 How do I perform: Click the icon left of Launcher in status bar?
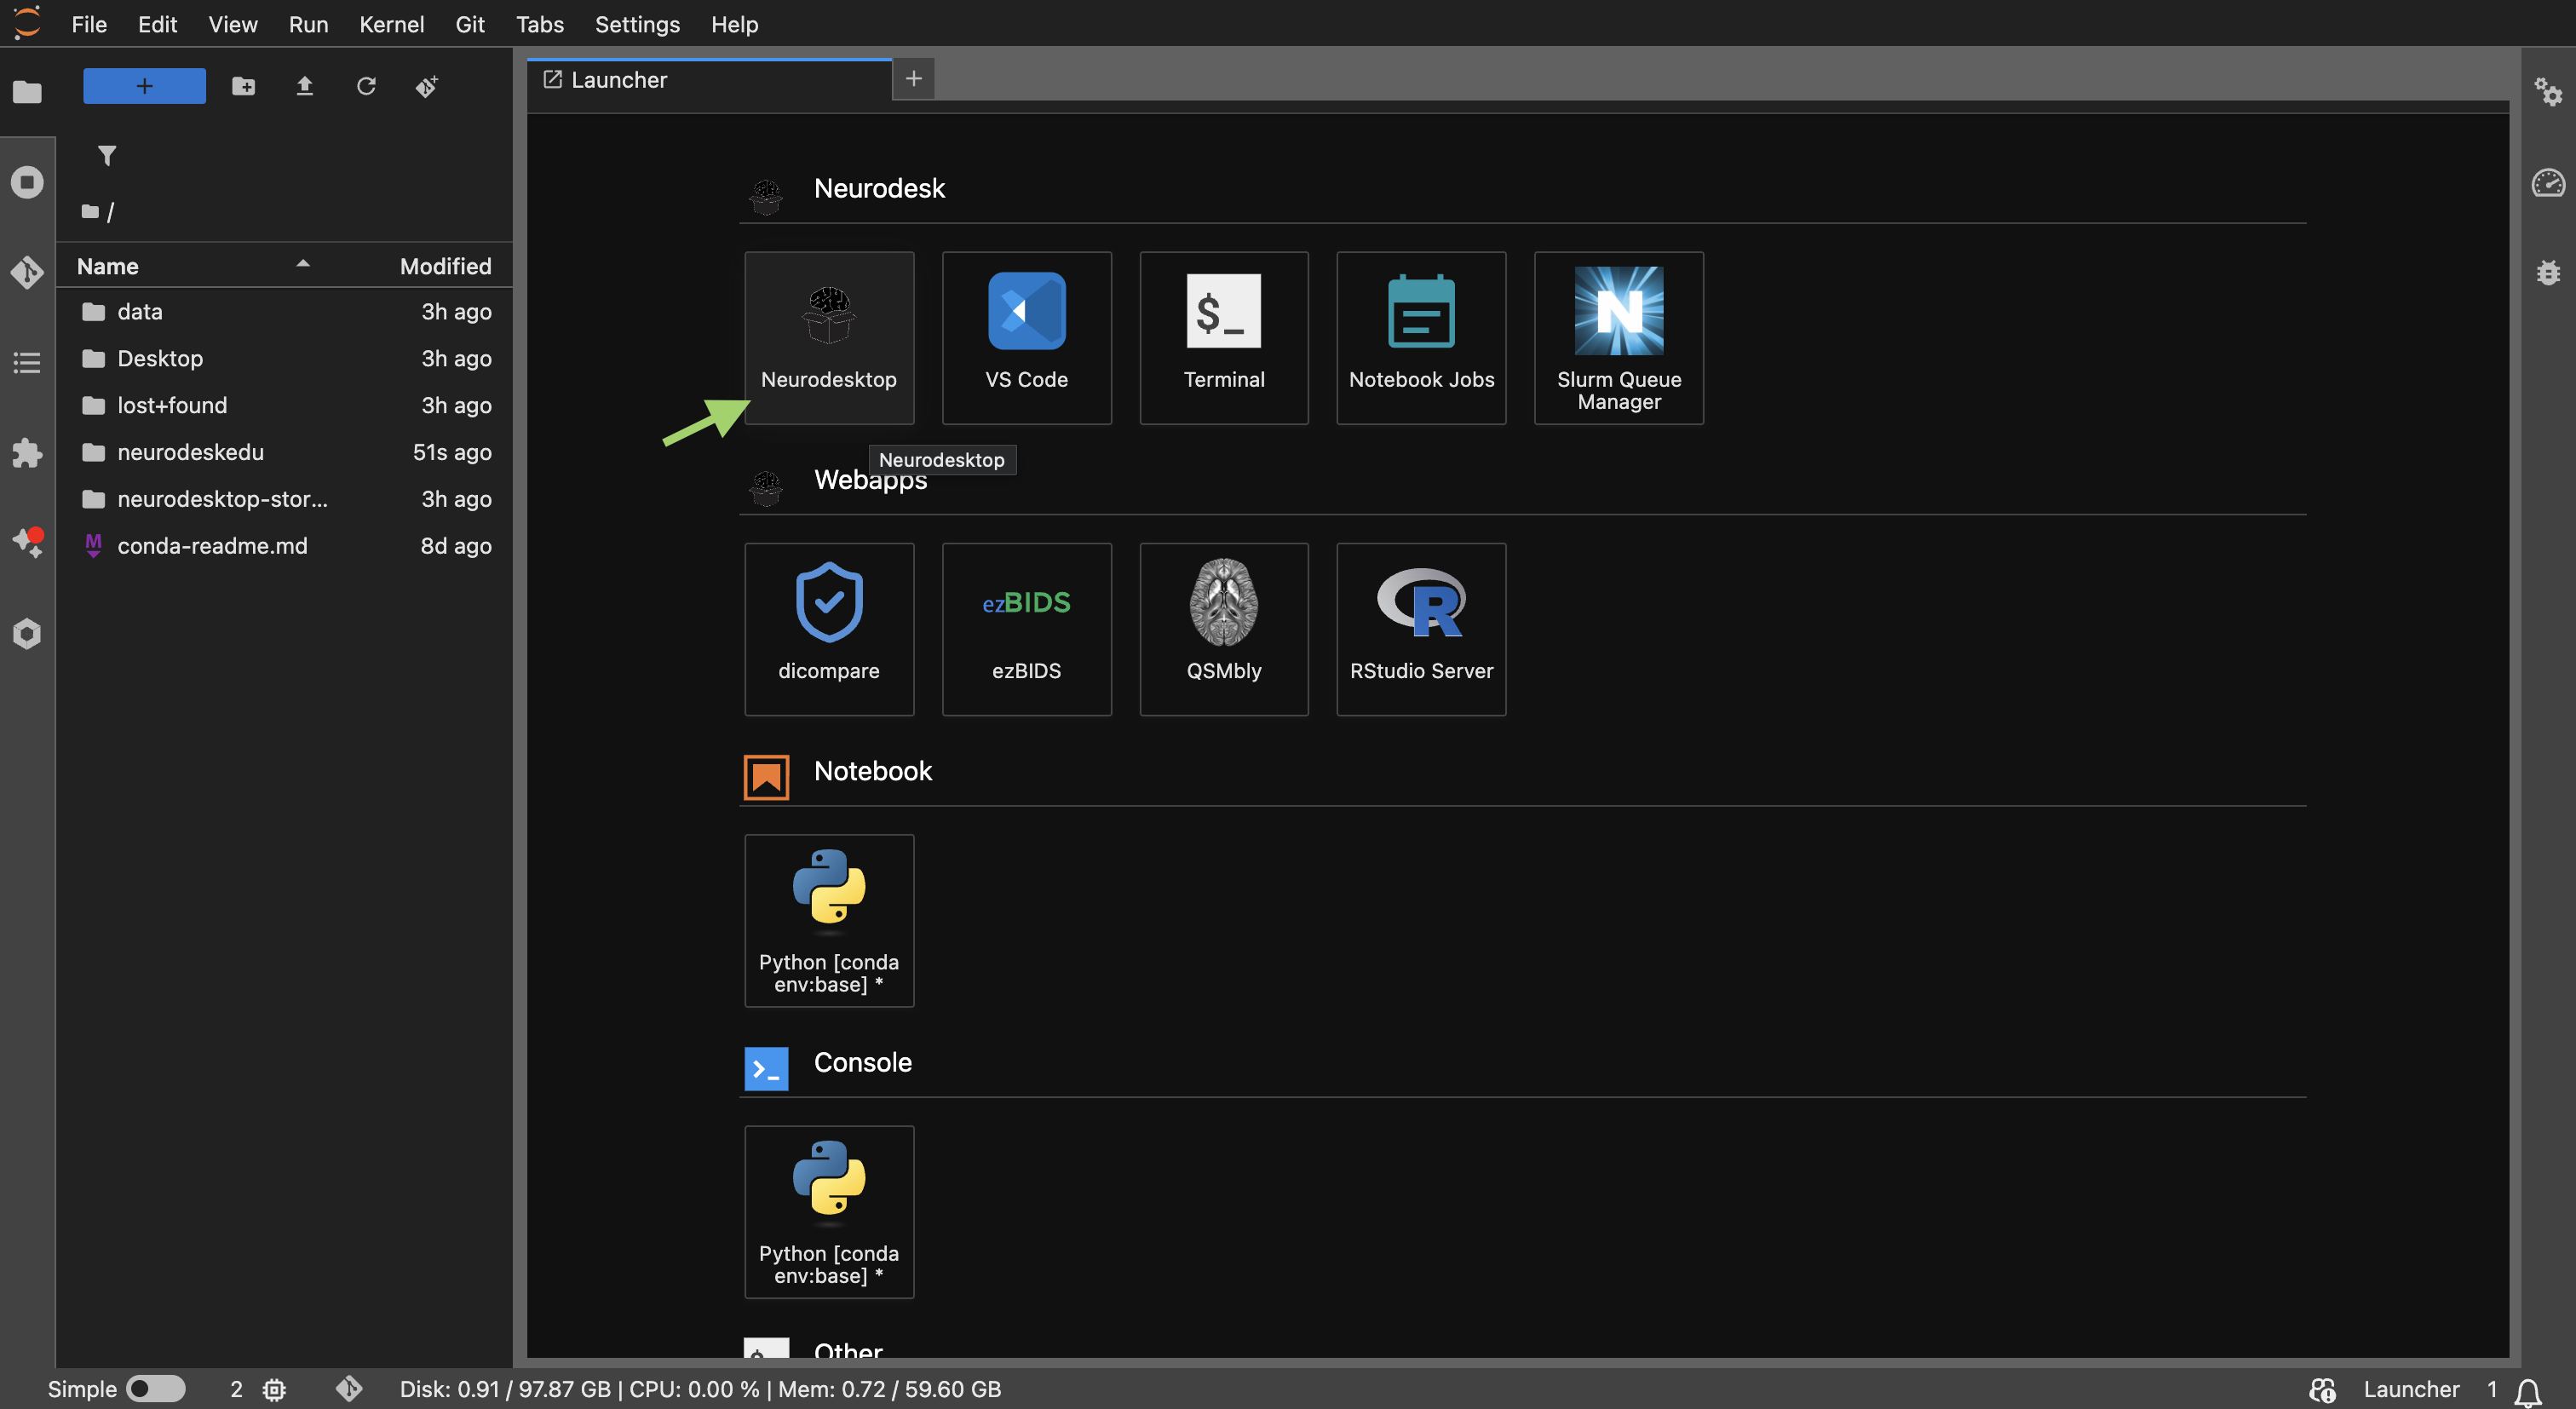(2322, 1389)
